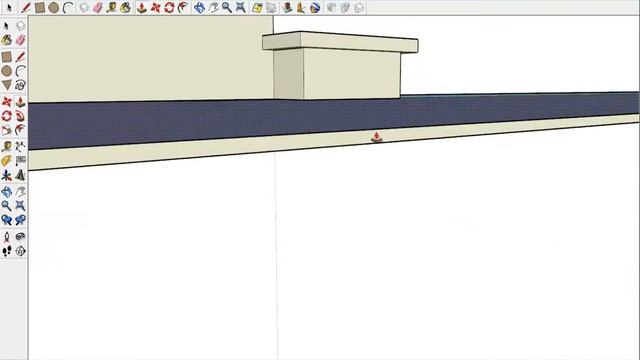Viewport: 640px width, 360px height.
Task: Pick the Dimension tool
Action: (x=20, y=147)
